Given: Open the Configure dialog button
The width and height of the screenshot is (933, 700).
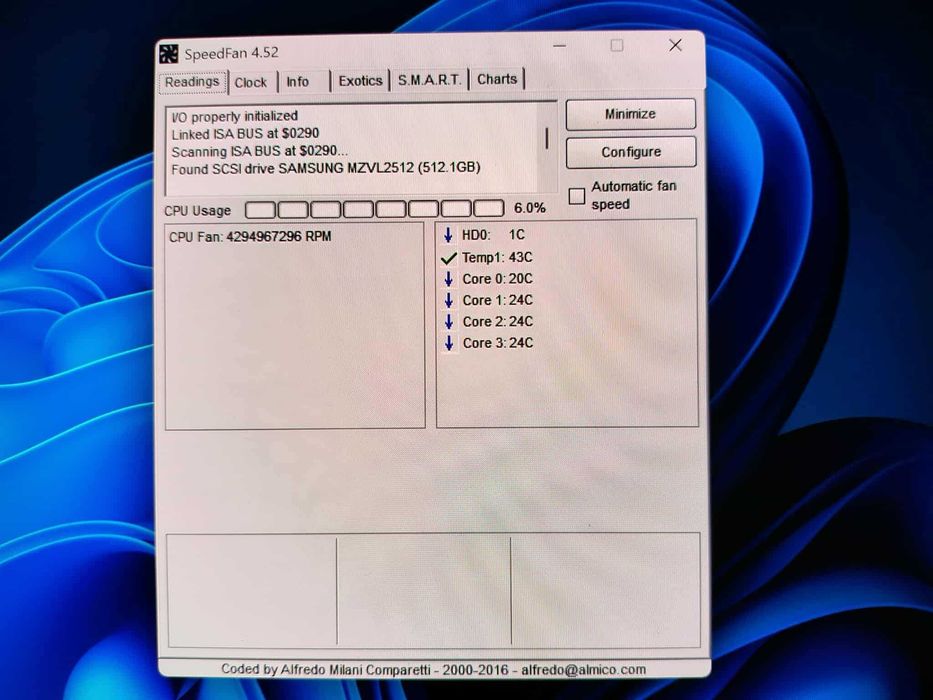Looking at the screenshot, I should pos(631,152).
